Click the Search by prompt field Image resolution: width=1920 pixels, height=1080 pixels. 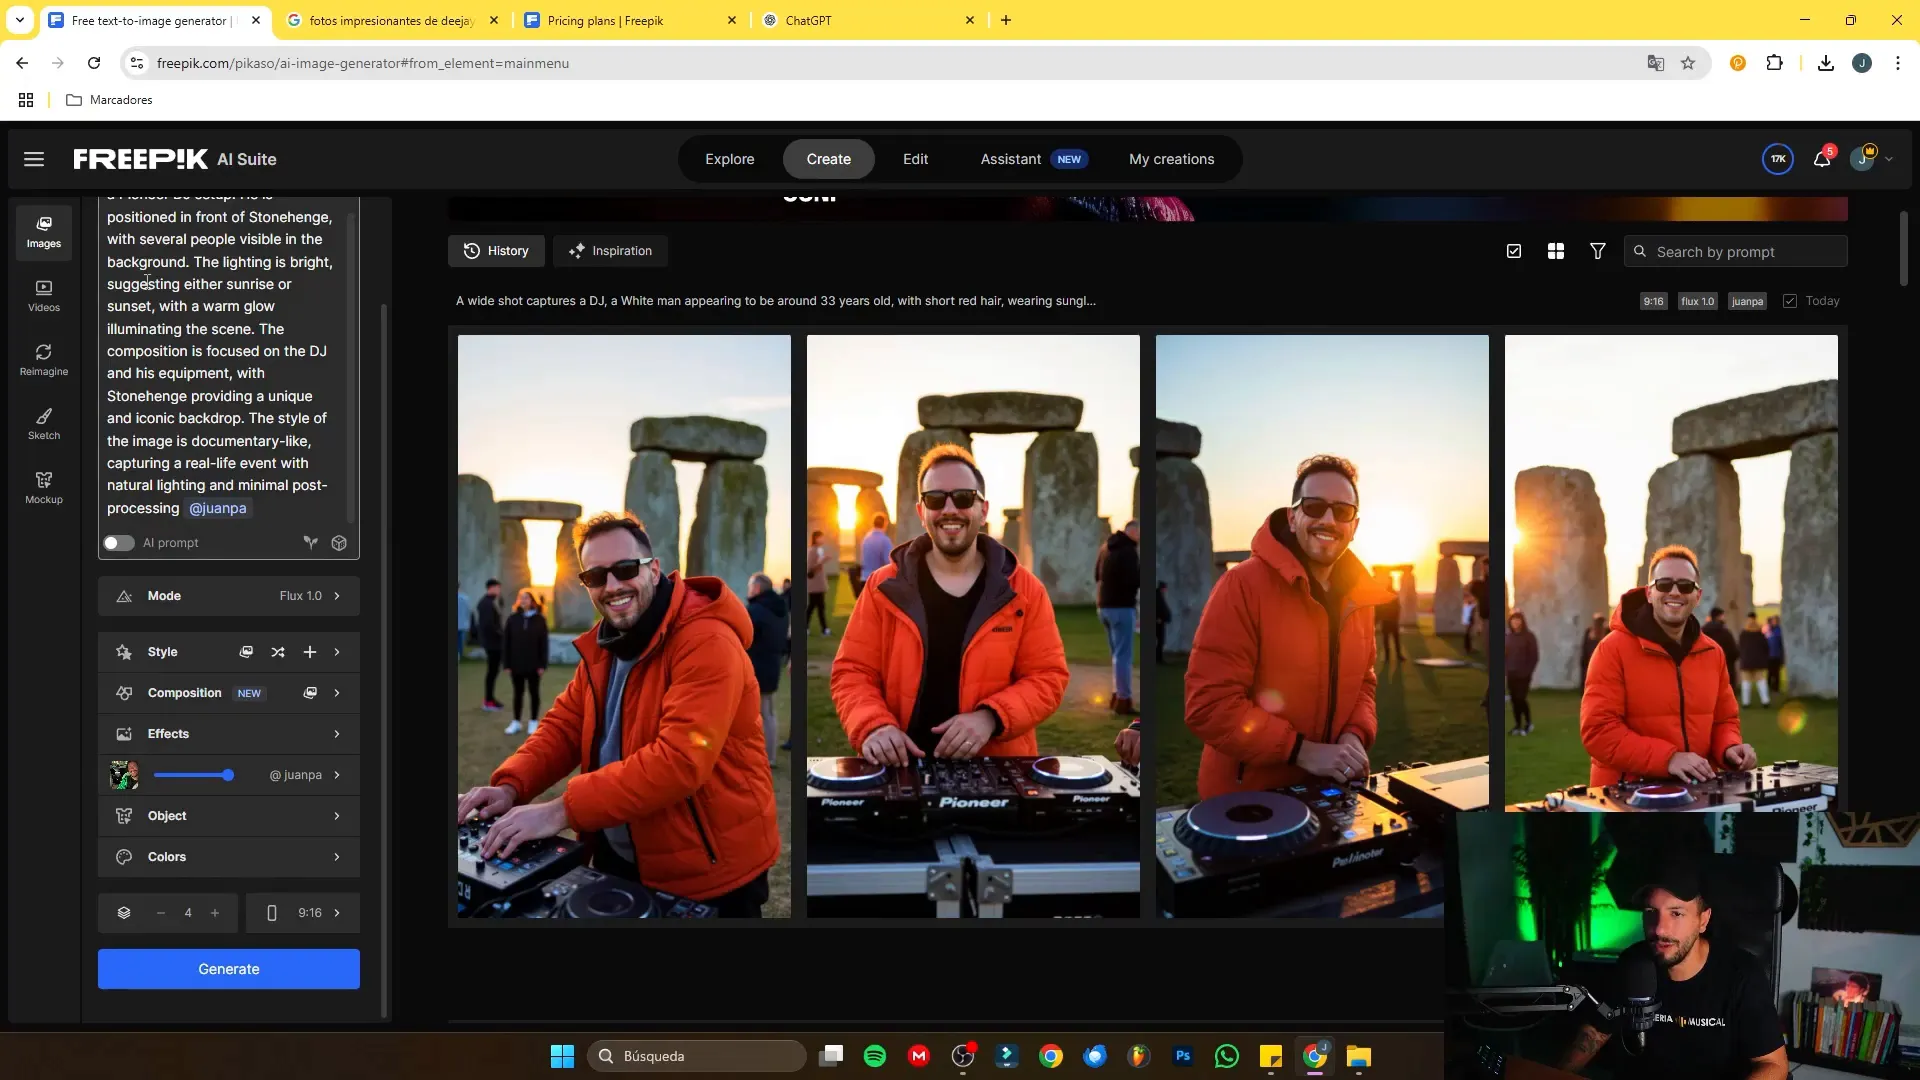[x=1736, y=251]
